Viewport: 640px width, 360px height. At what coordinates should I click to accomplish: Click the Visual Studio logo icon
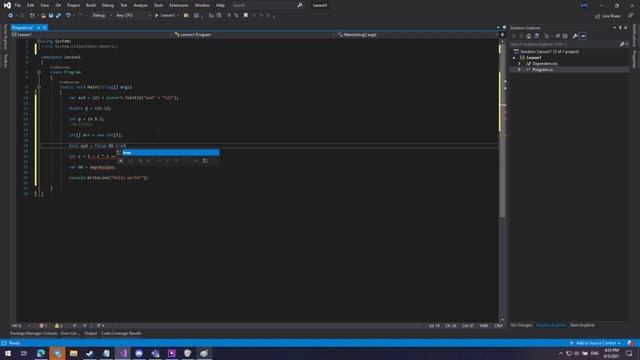7,5
